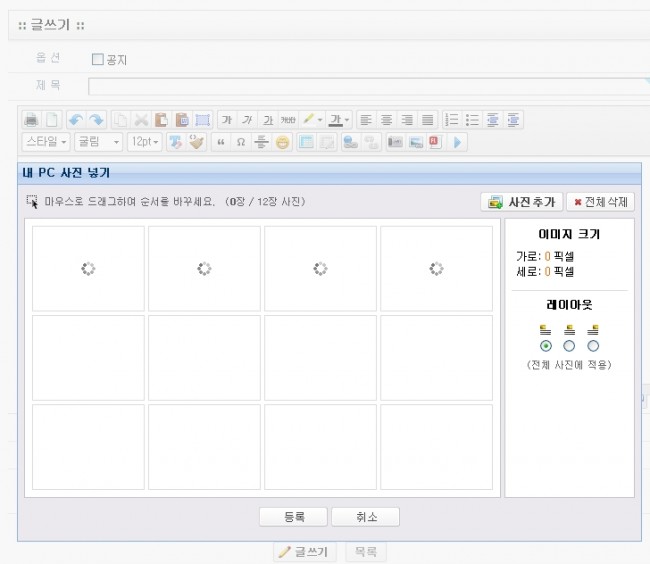Open the 굴림 font dropdown
This screenshot has height=564, width=650.
coord(99,142)
